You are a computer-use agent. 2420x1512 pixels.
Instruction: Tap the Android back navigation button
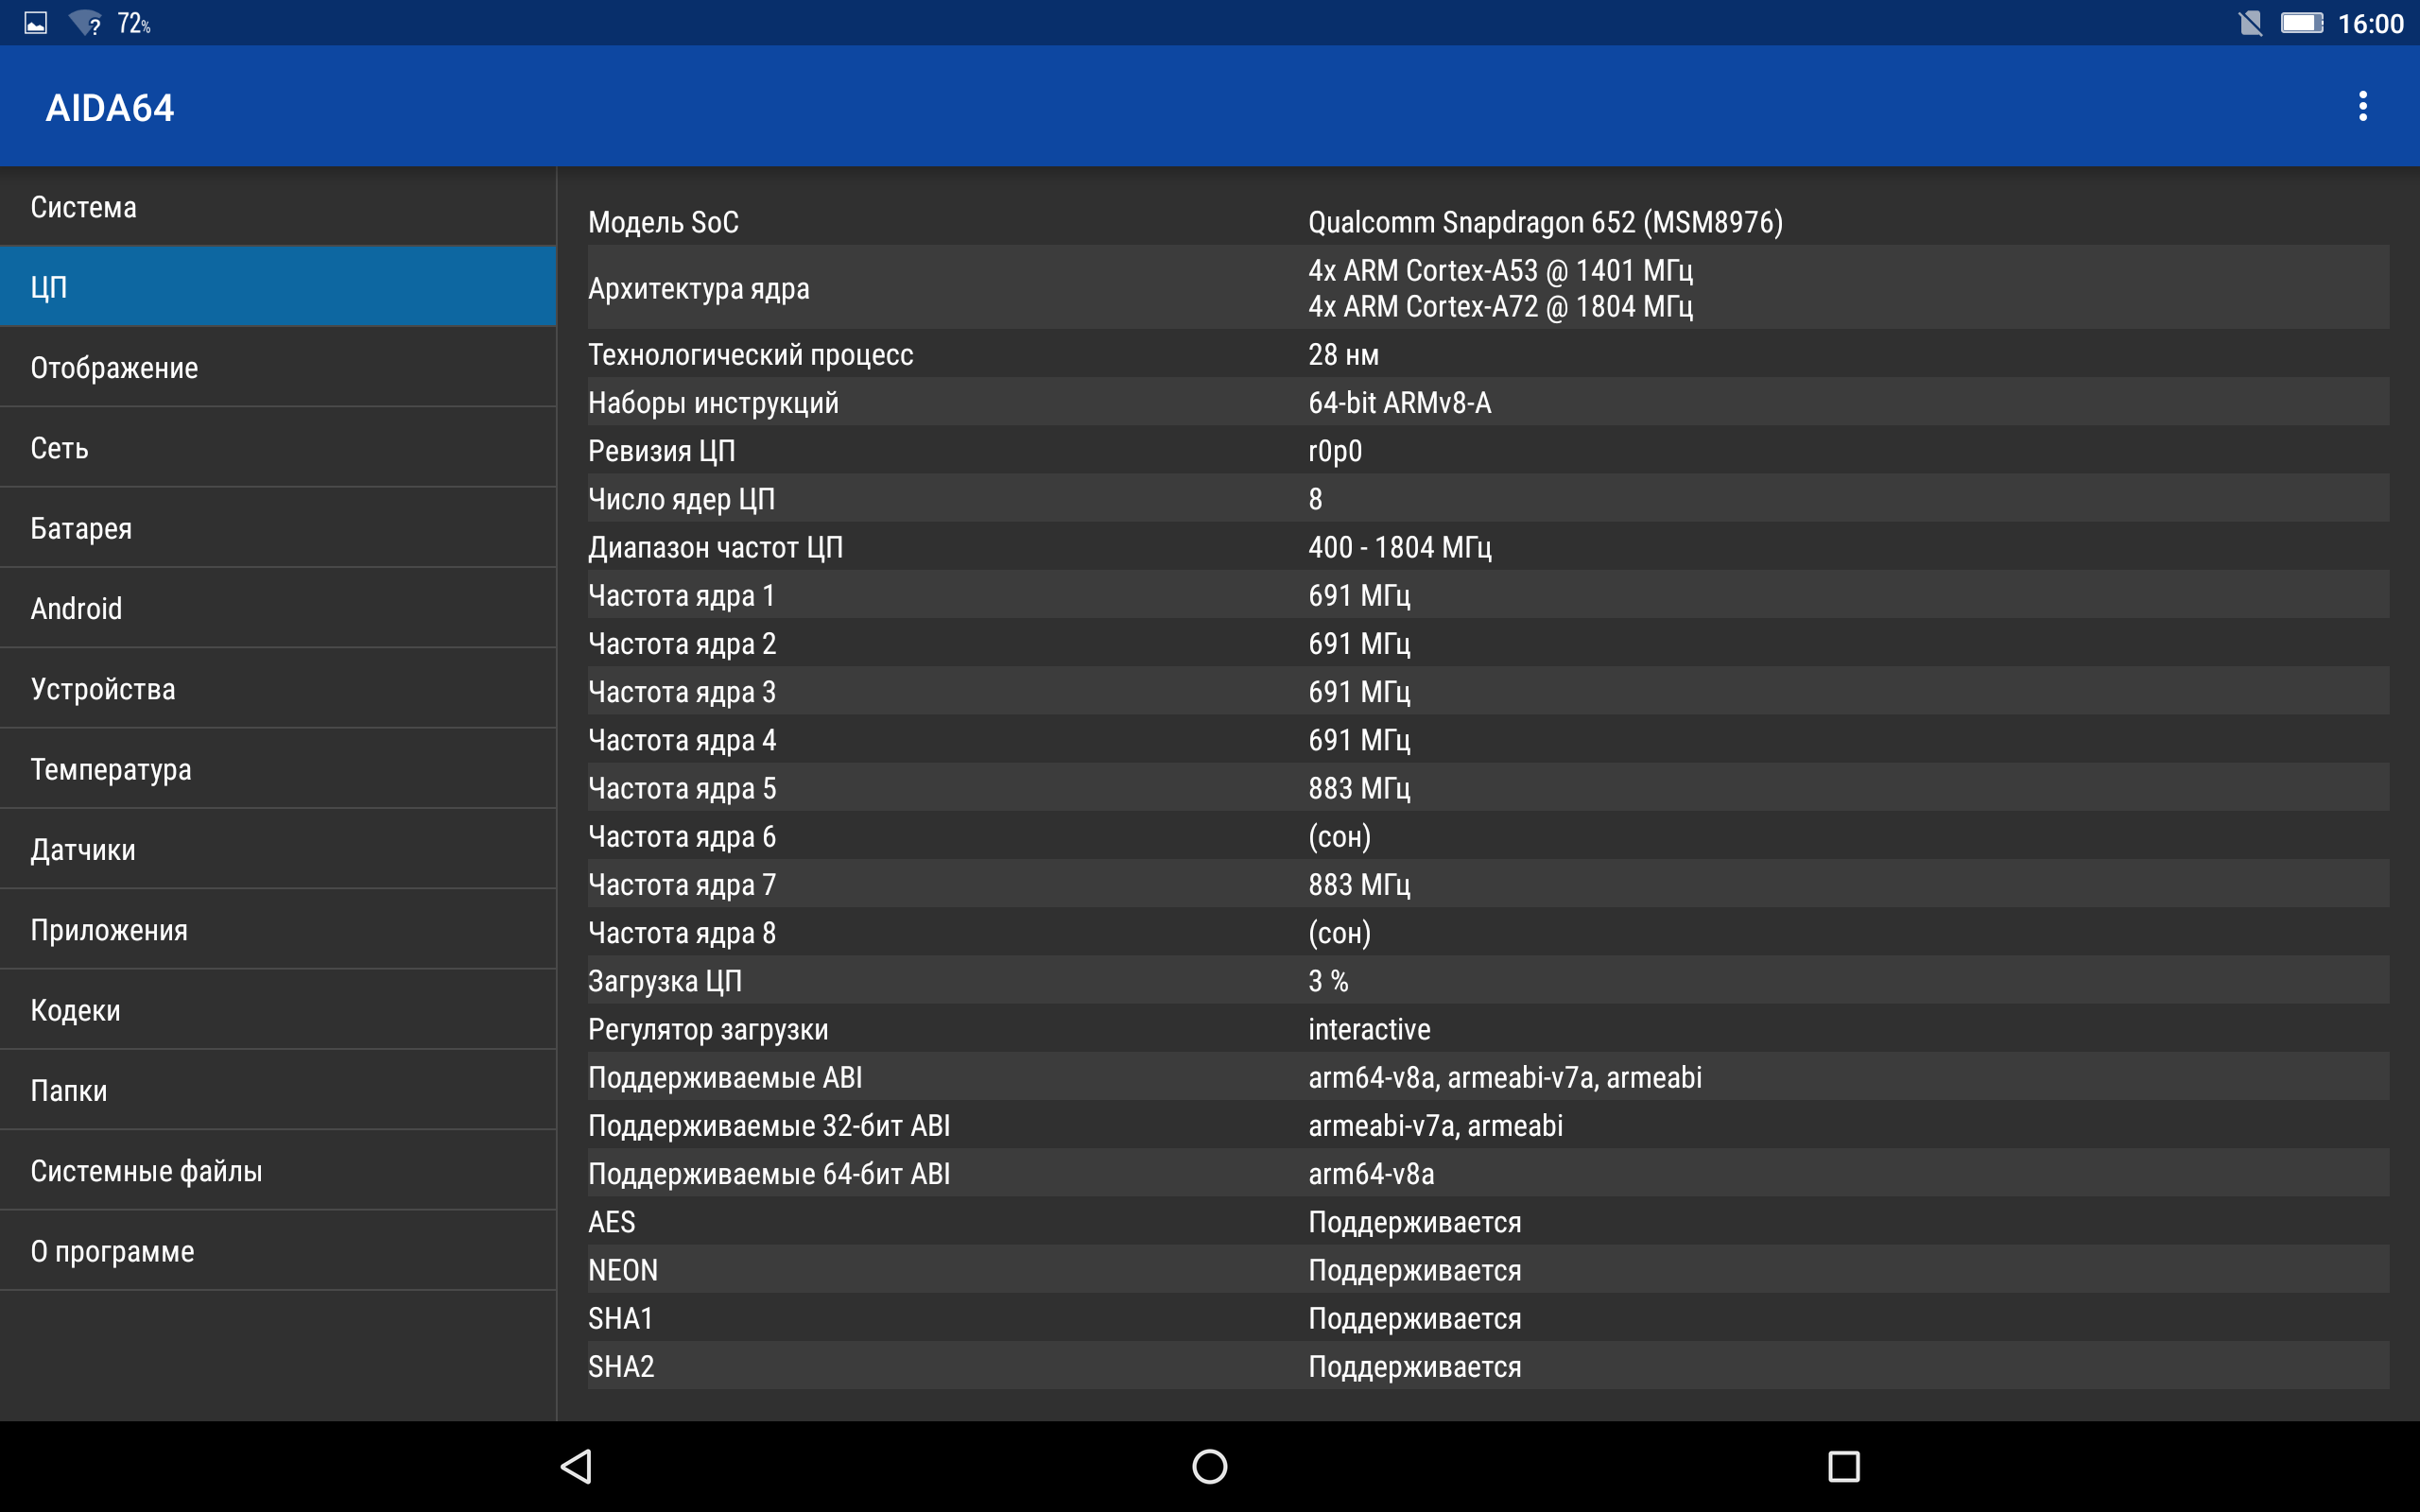click(577, 1466)
